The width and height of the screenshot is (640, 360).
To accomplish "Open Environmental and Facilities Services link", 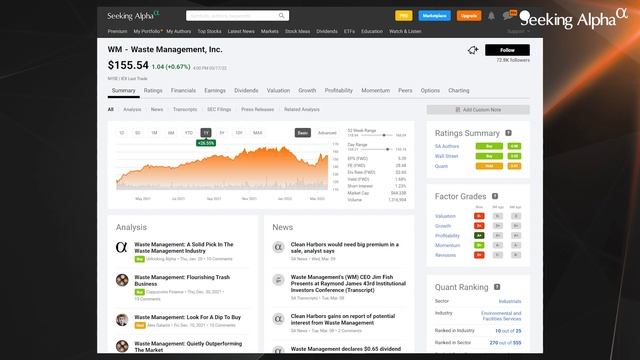I will point(501,316).
